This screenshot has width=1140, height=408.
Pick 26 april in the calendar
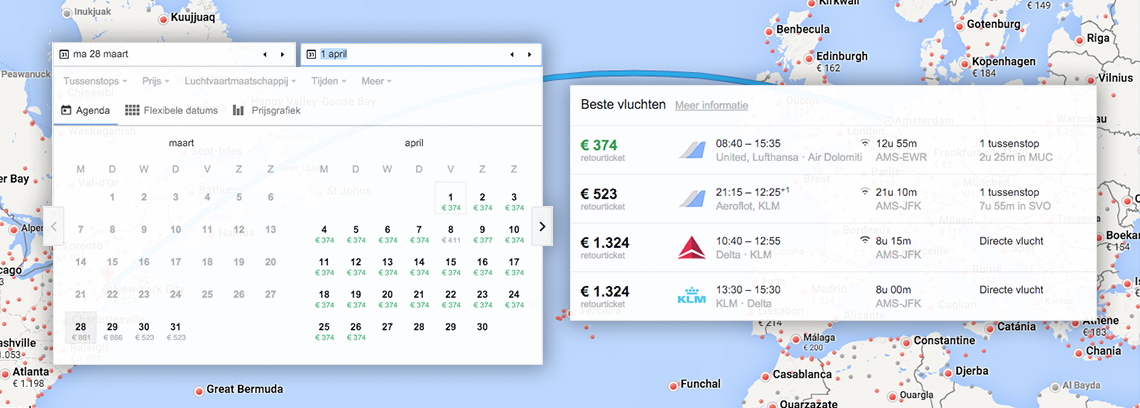pyautogui.click(x=356, y=331)
